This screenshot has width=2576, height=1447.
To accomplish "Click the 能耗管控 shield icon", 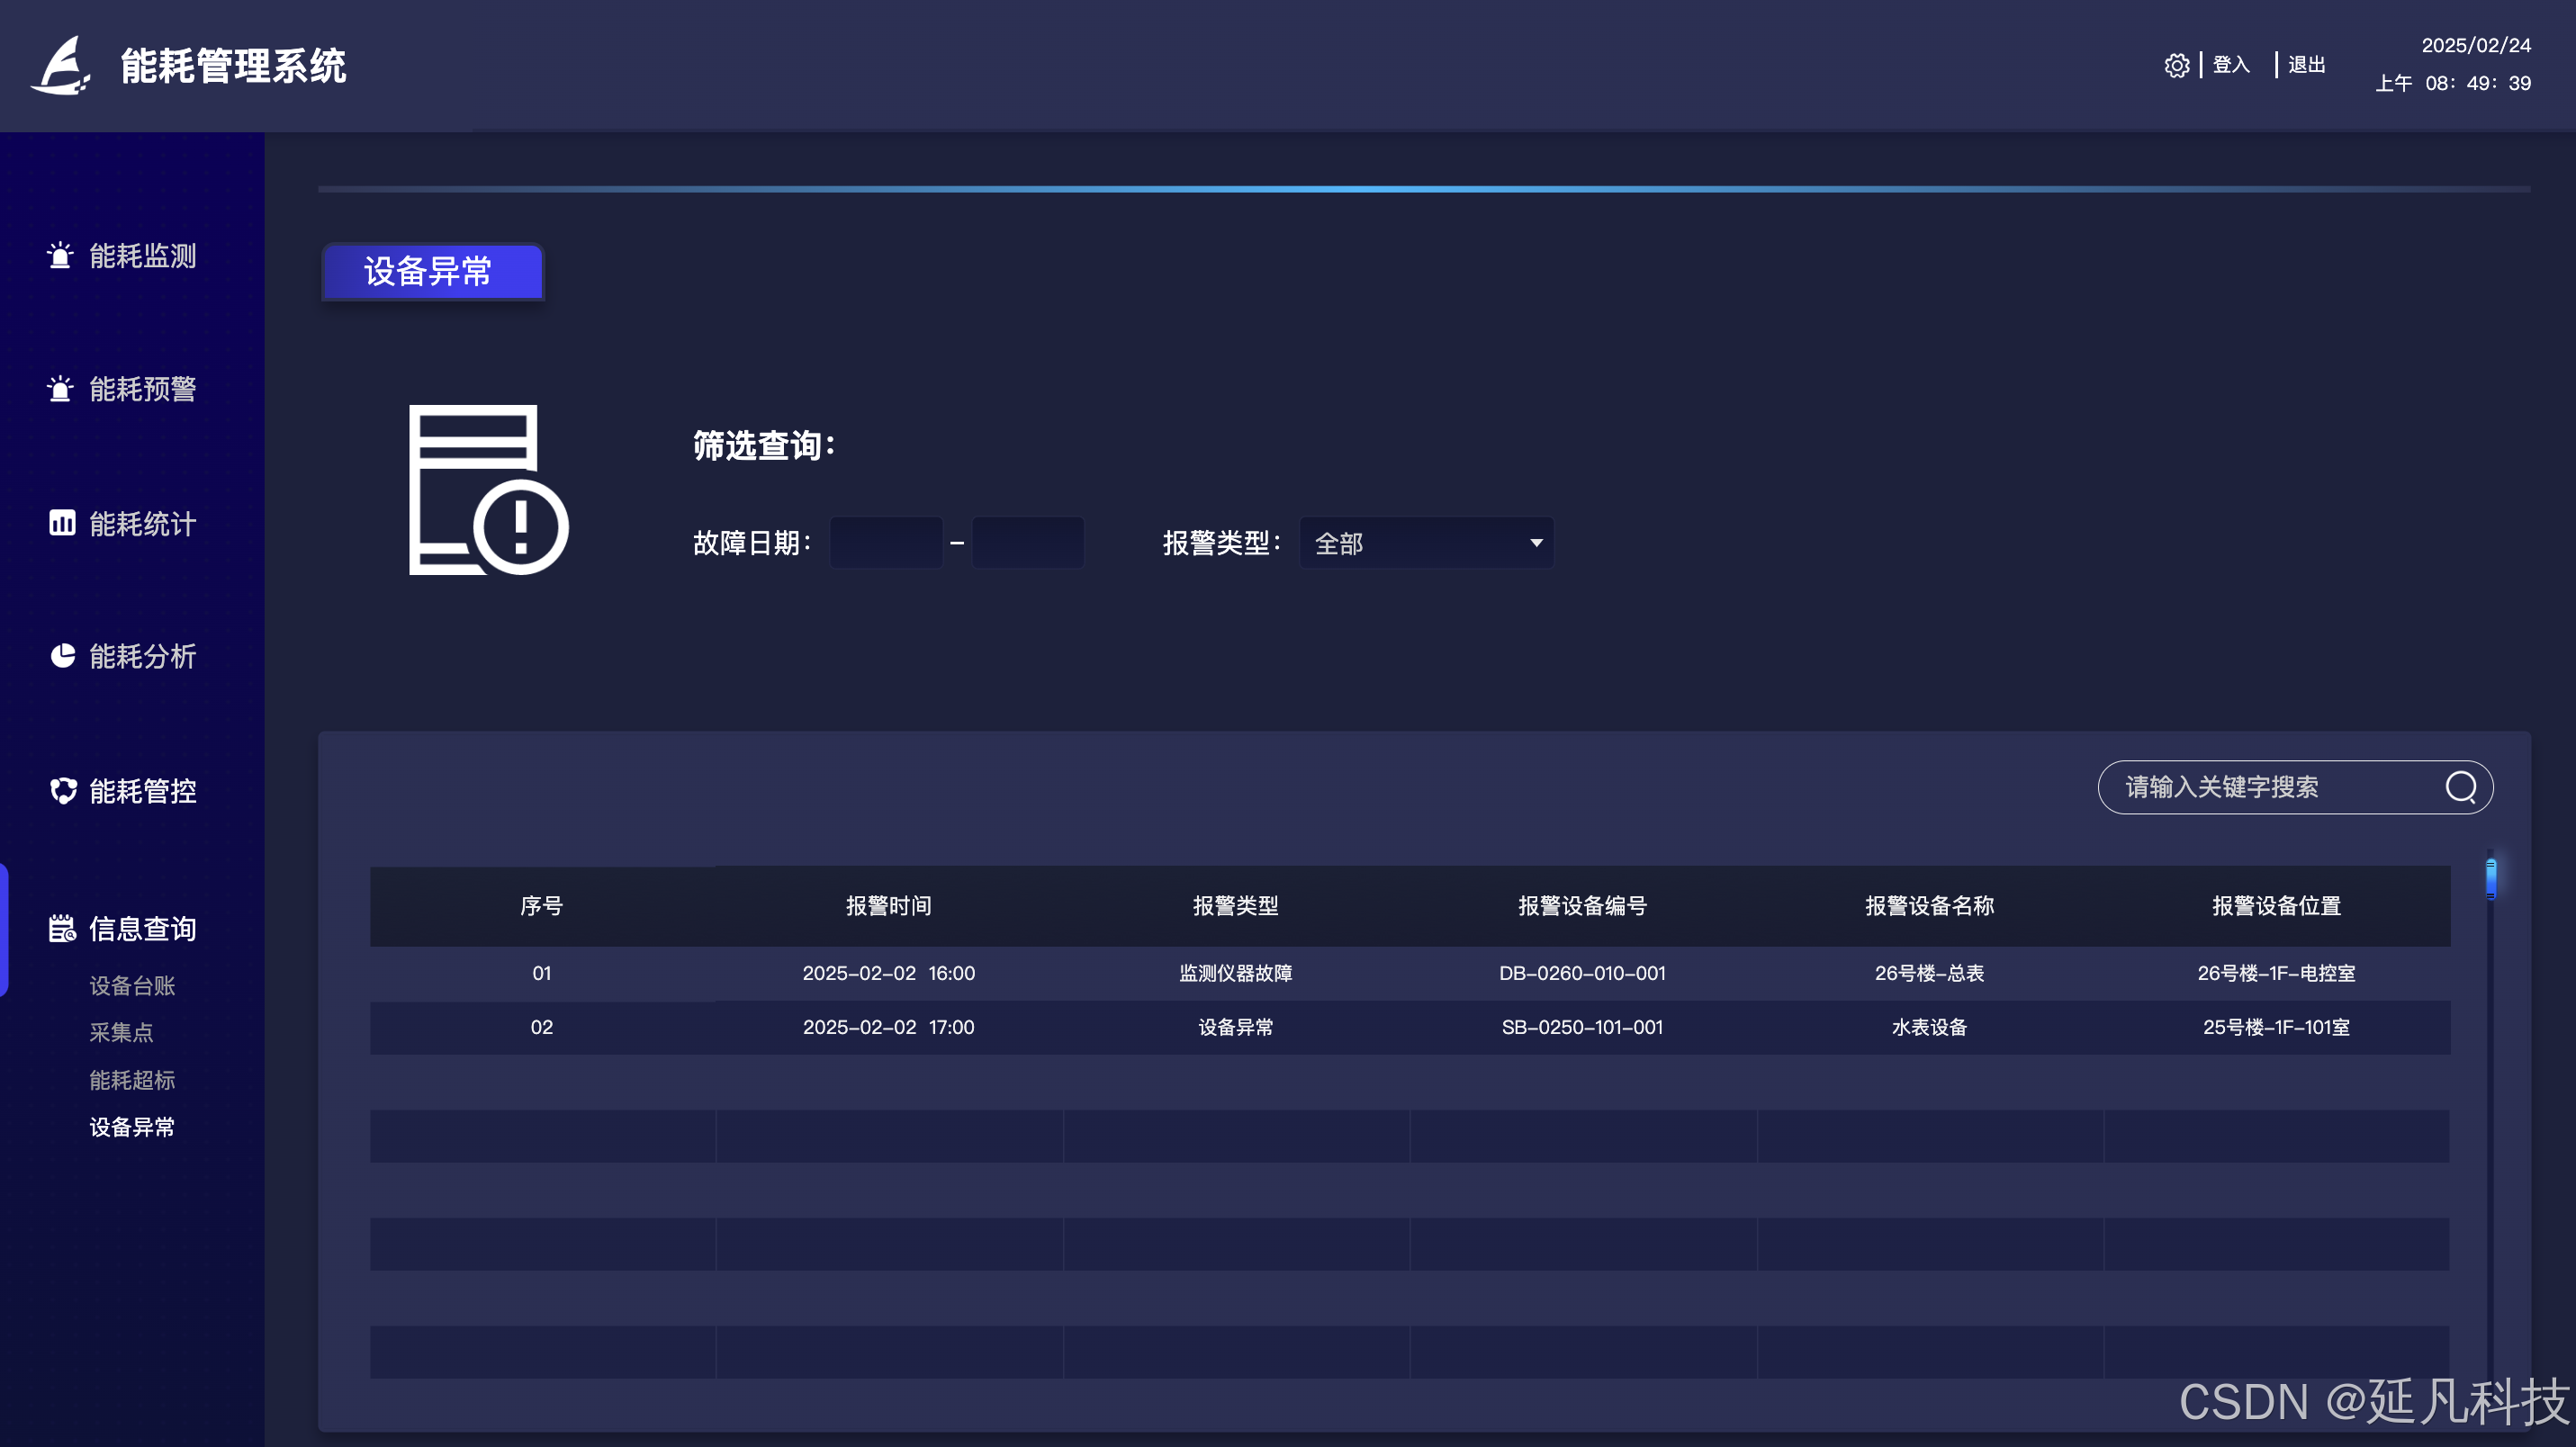I will coord(63,791).
